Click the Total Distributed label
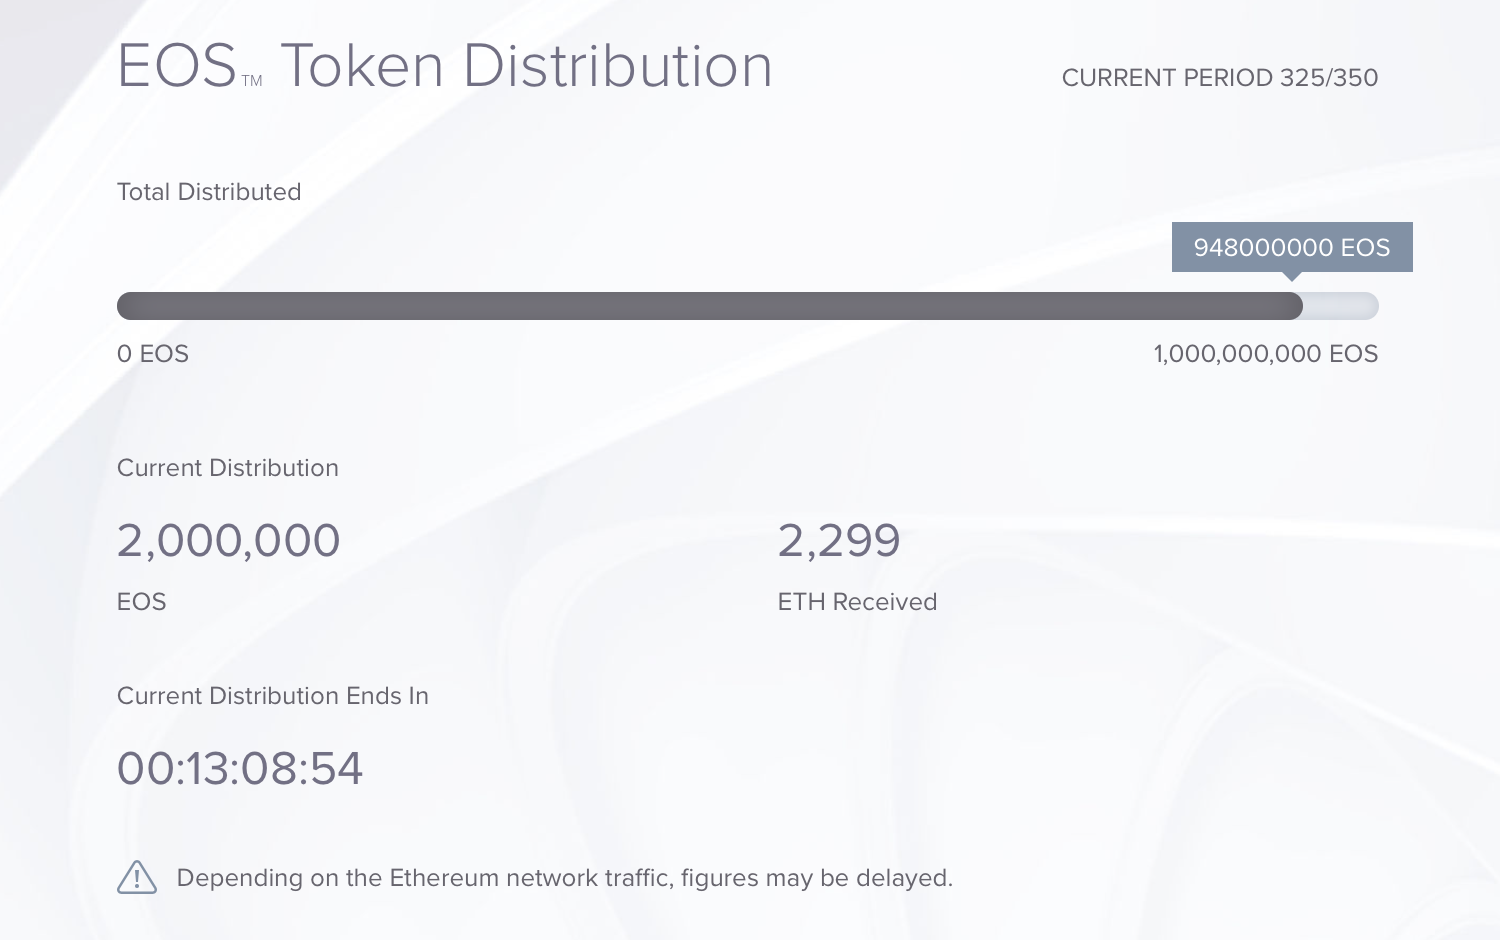The image size is (1500, 940). click(x=209, y=192)
